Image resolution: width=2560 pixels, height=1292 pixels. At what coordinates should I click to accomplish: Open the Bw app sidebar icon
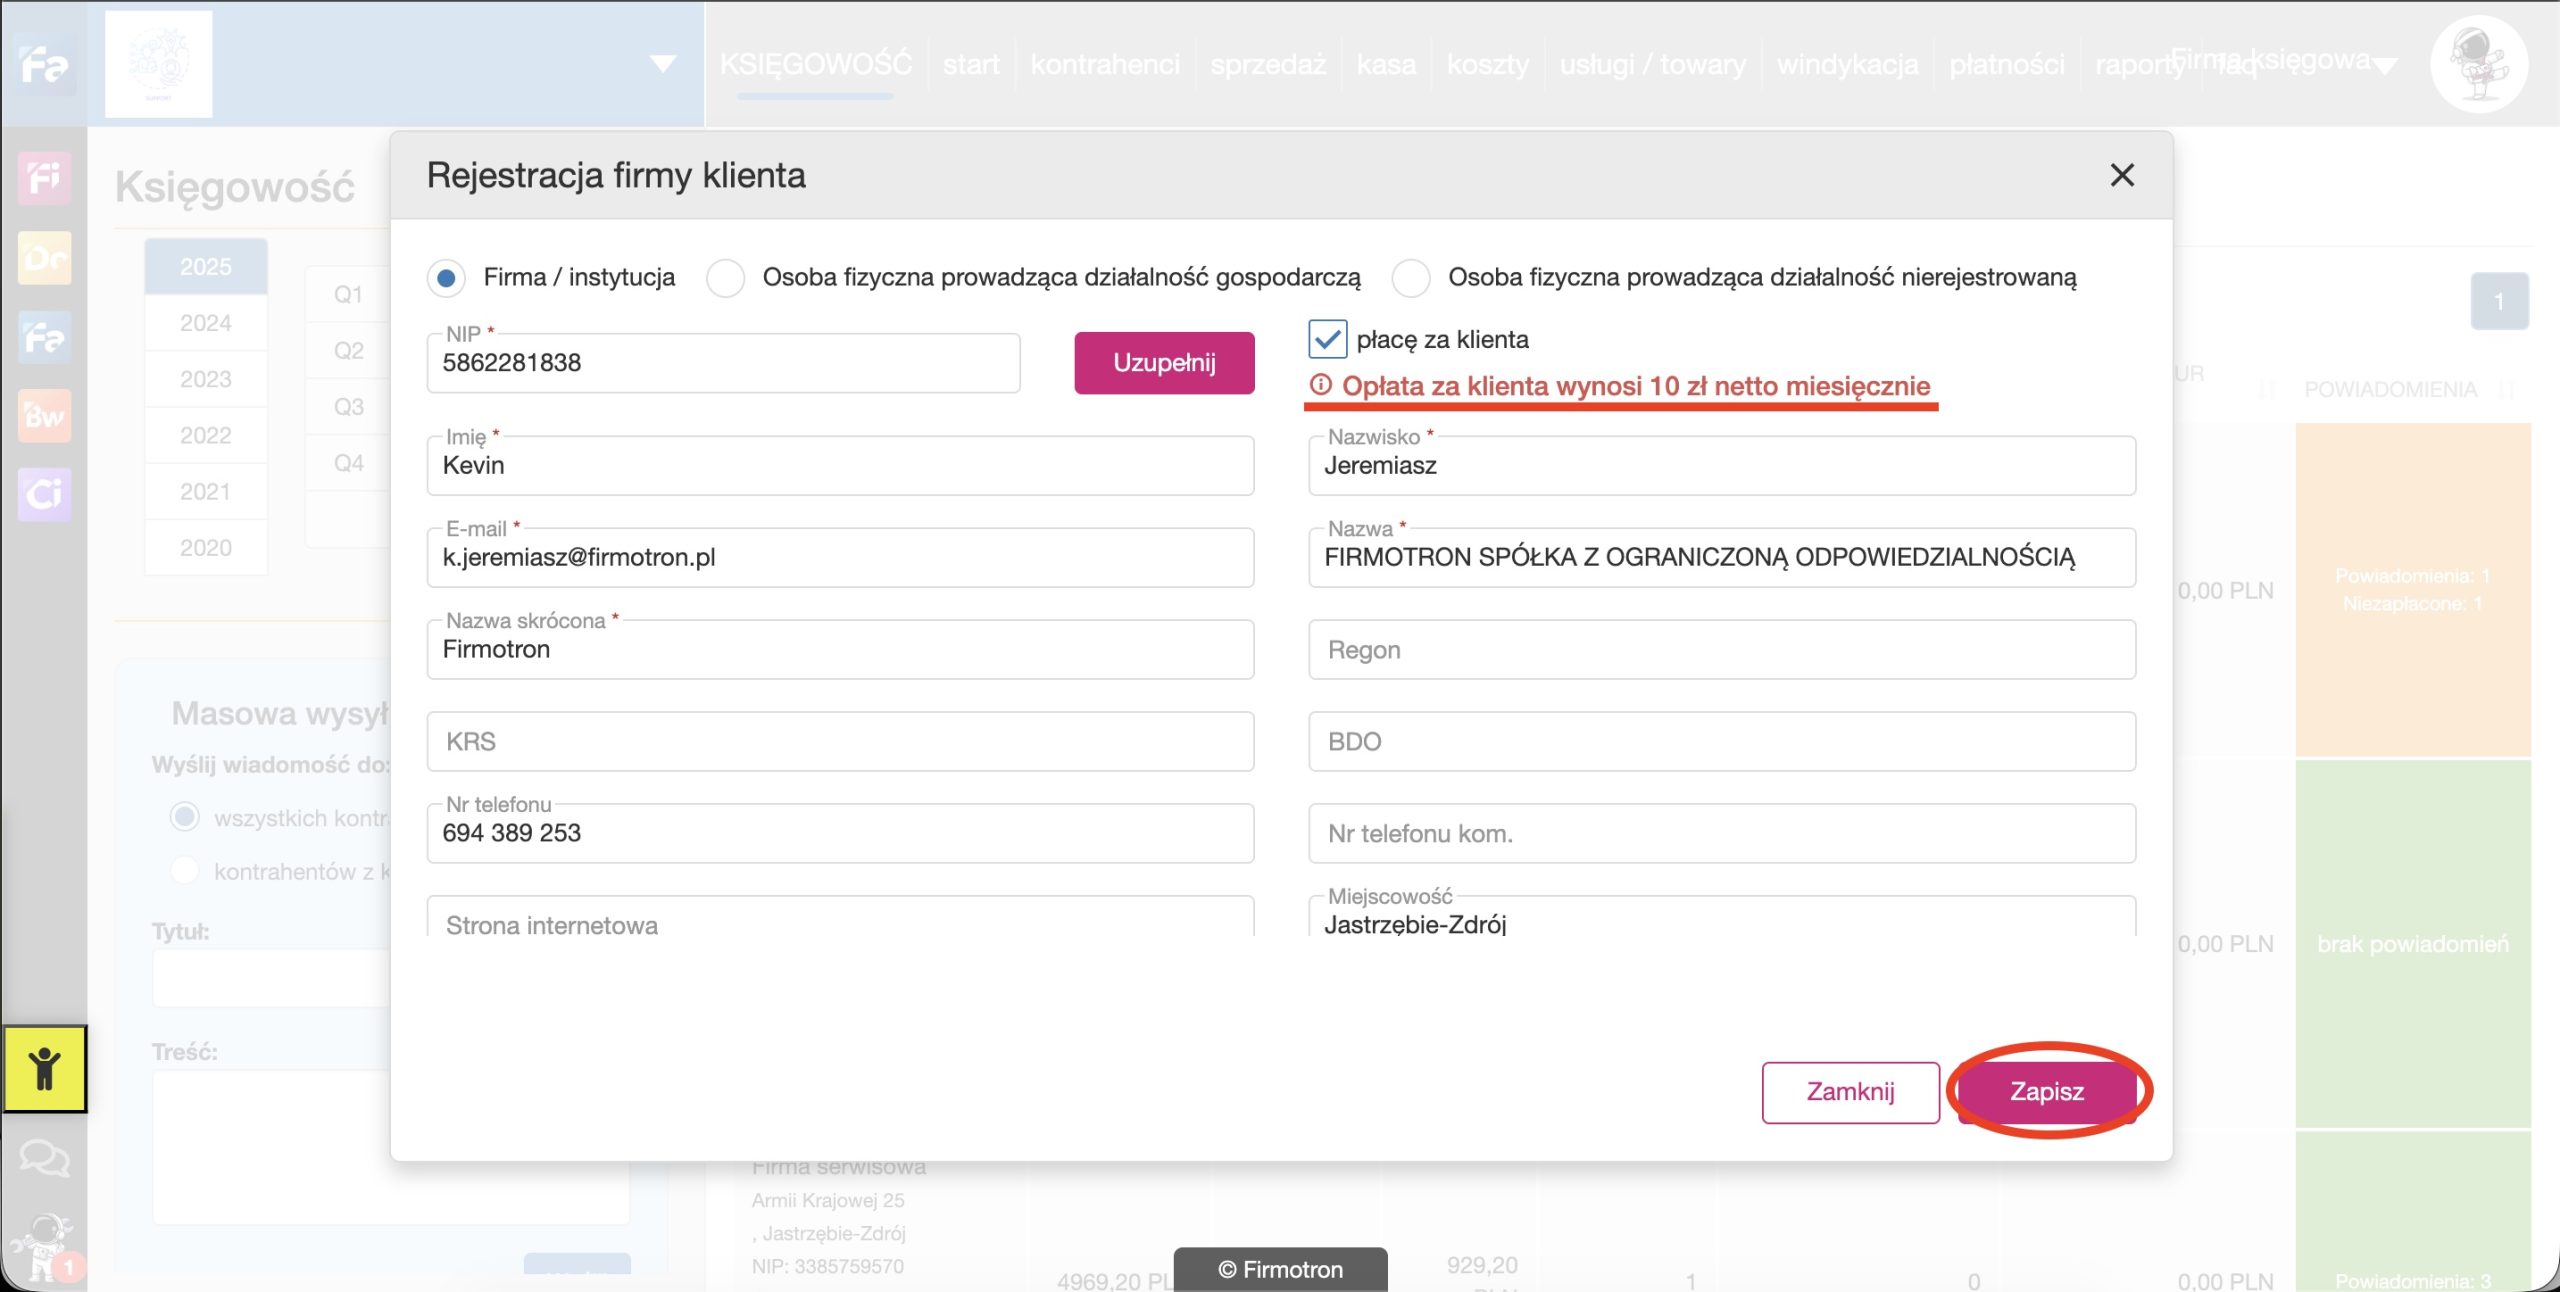(44, 415)
